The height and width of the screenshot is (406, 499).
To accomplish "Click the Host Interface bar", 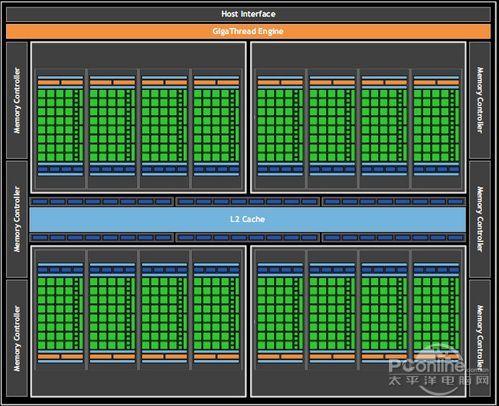I will click(x=248, y=14).
